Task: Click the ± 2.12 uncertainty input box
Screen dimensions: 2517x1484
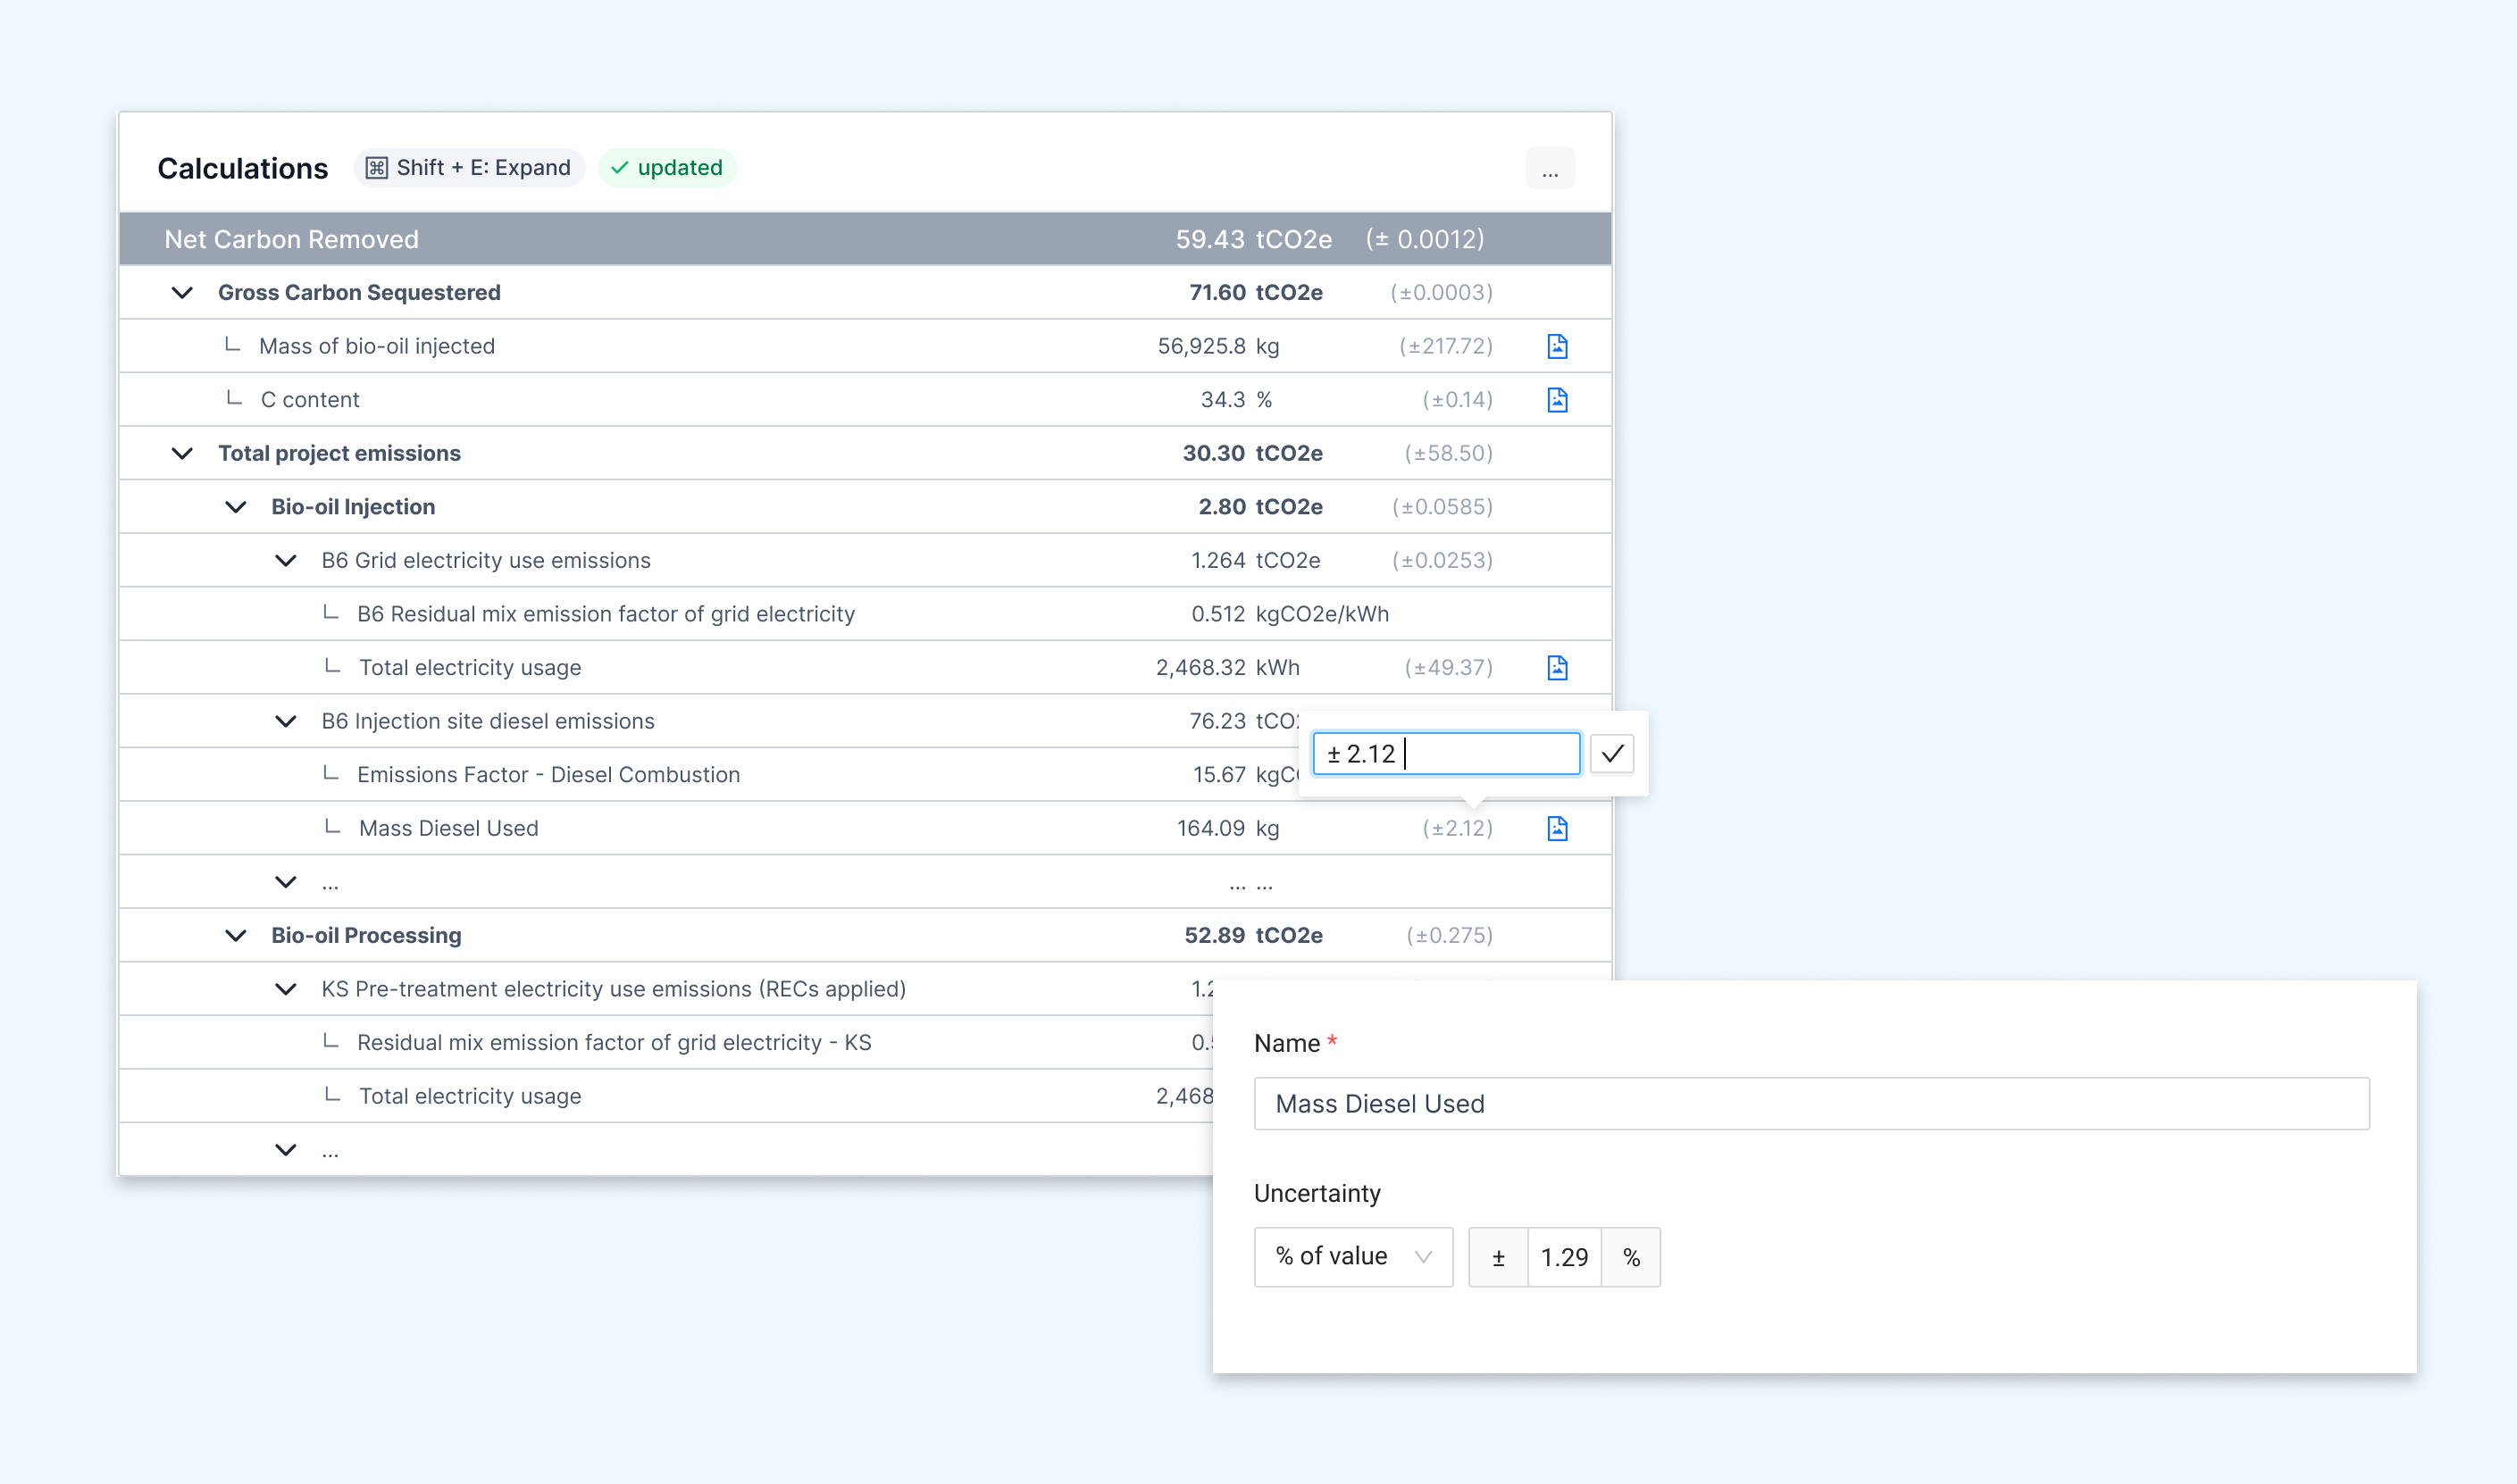Action: point(1445,754)
